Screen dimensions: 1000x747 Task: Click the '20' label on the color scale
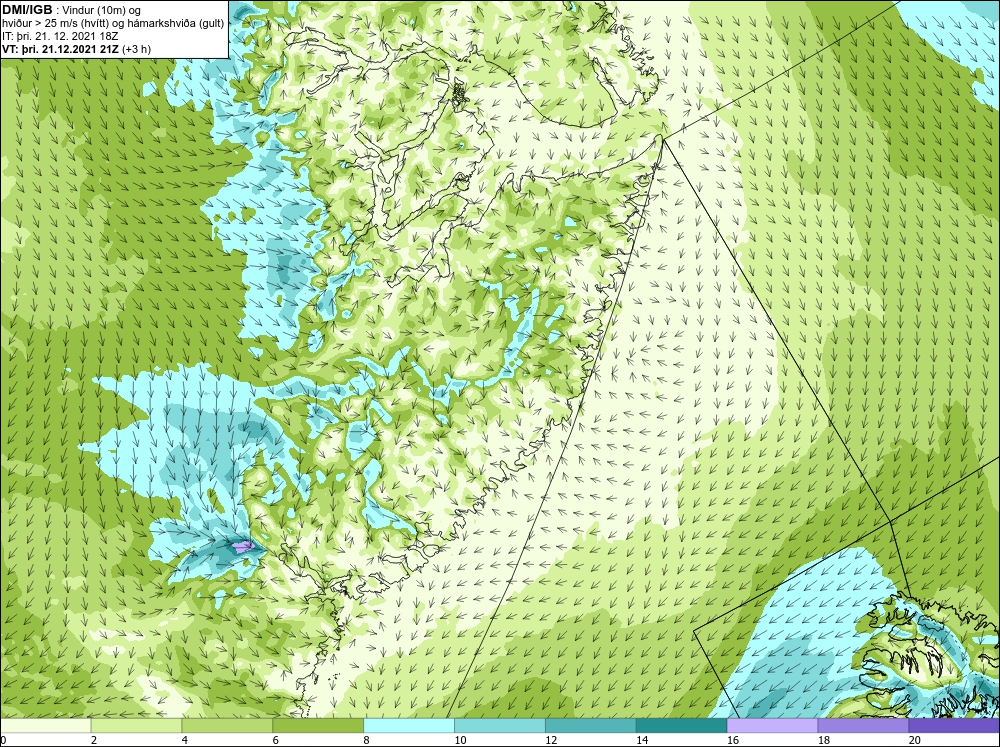(x=915, y=740)
